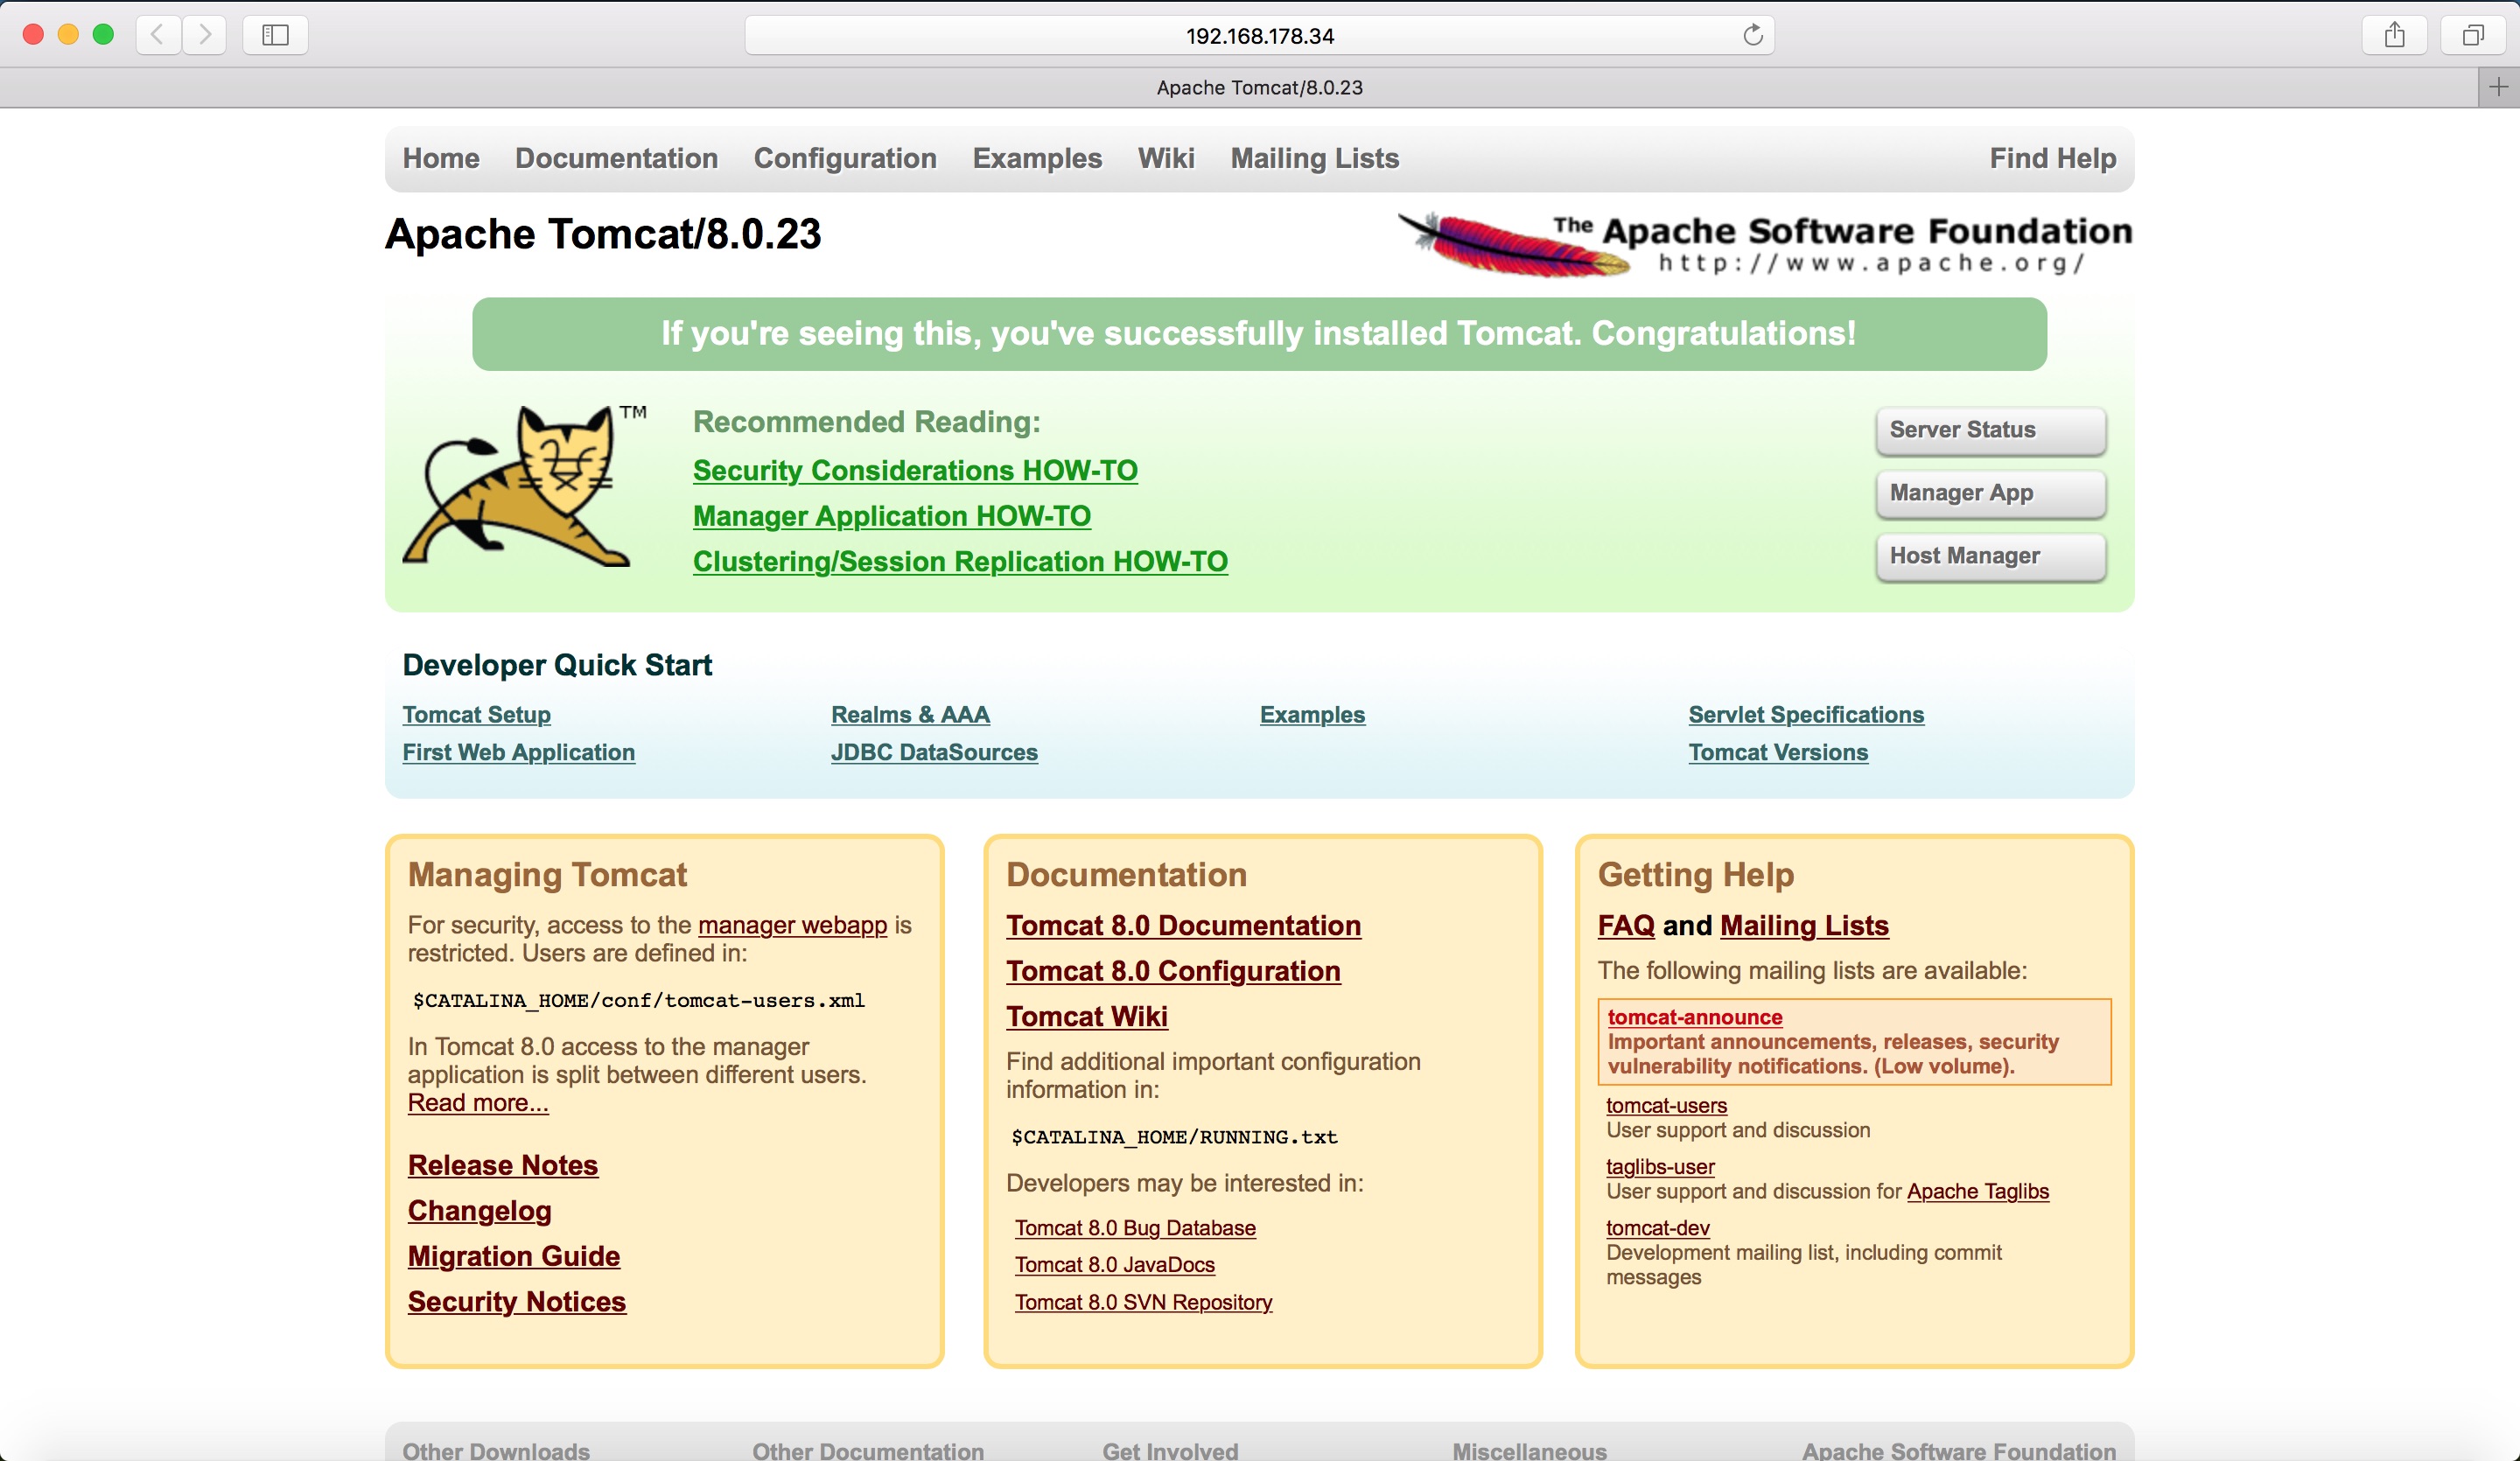
Task: Open the Release Notes link
Action: 502,1165
